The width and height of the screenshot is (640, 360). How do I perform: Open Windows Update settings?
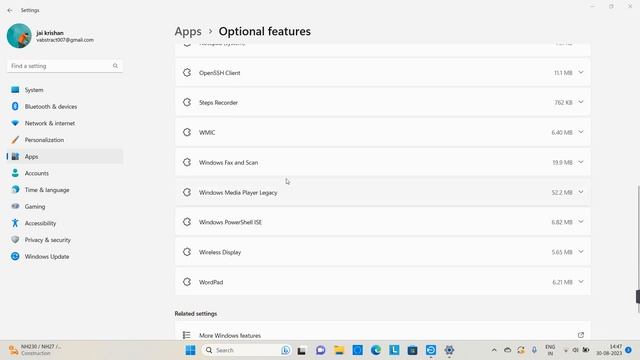tap(65, 257)
